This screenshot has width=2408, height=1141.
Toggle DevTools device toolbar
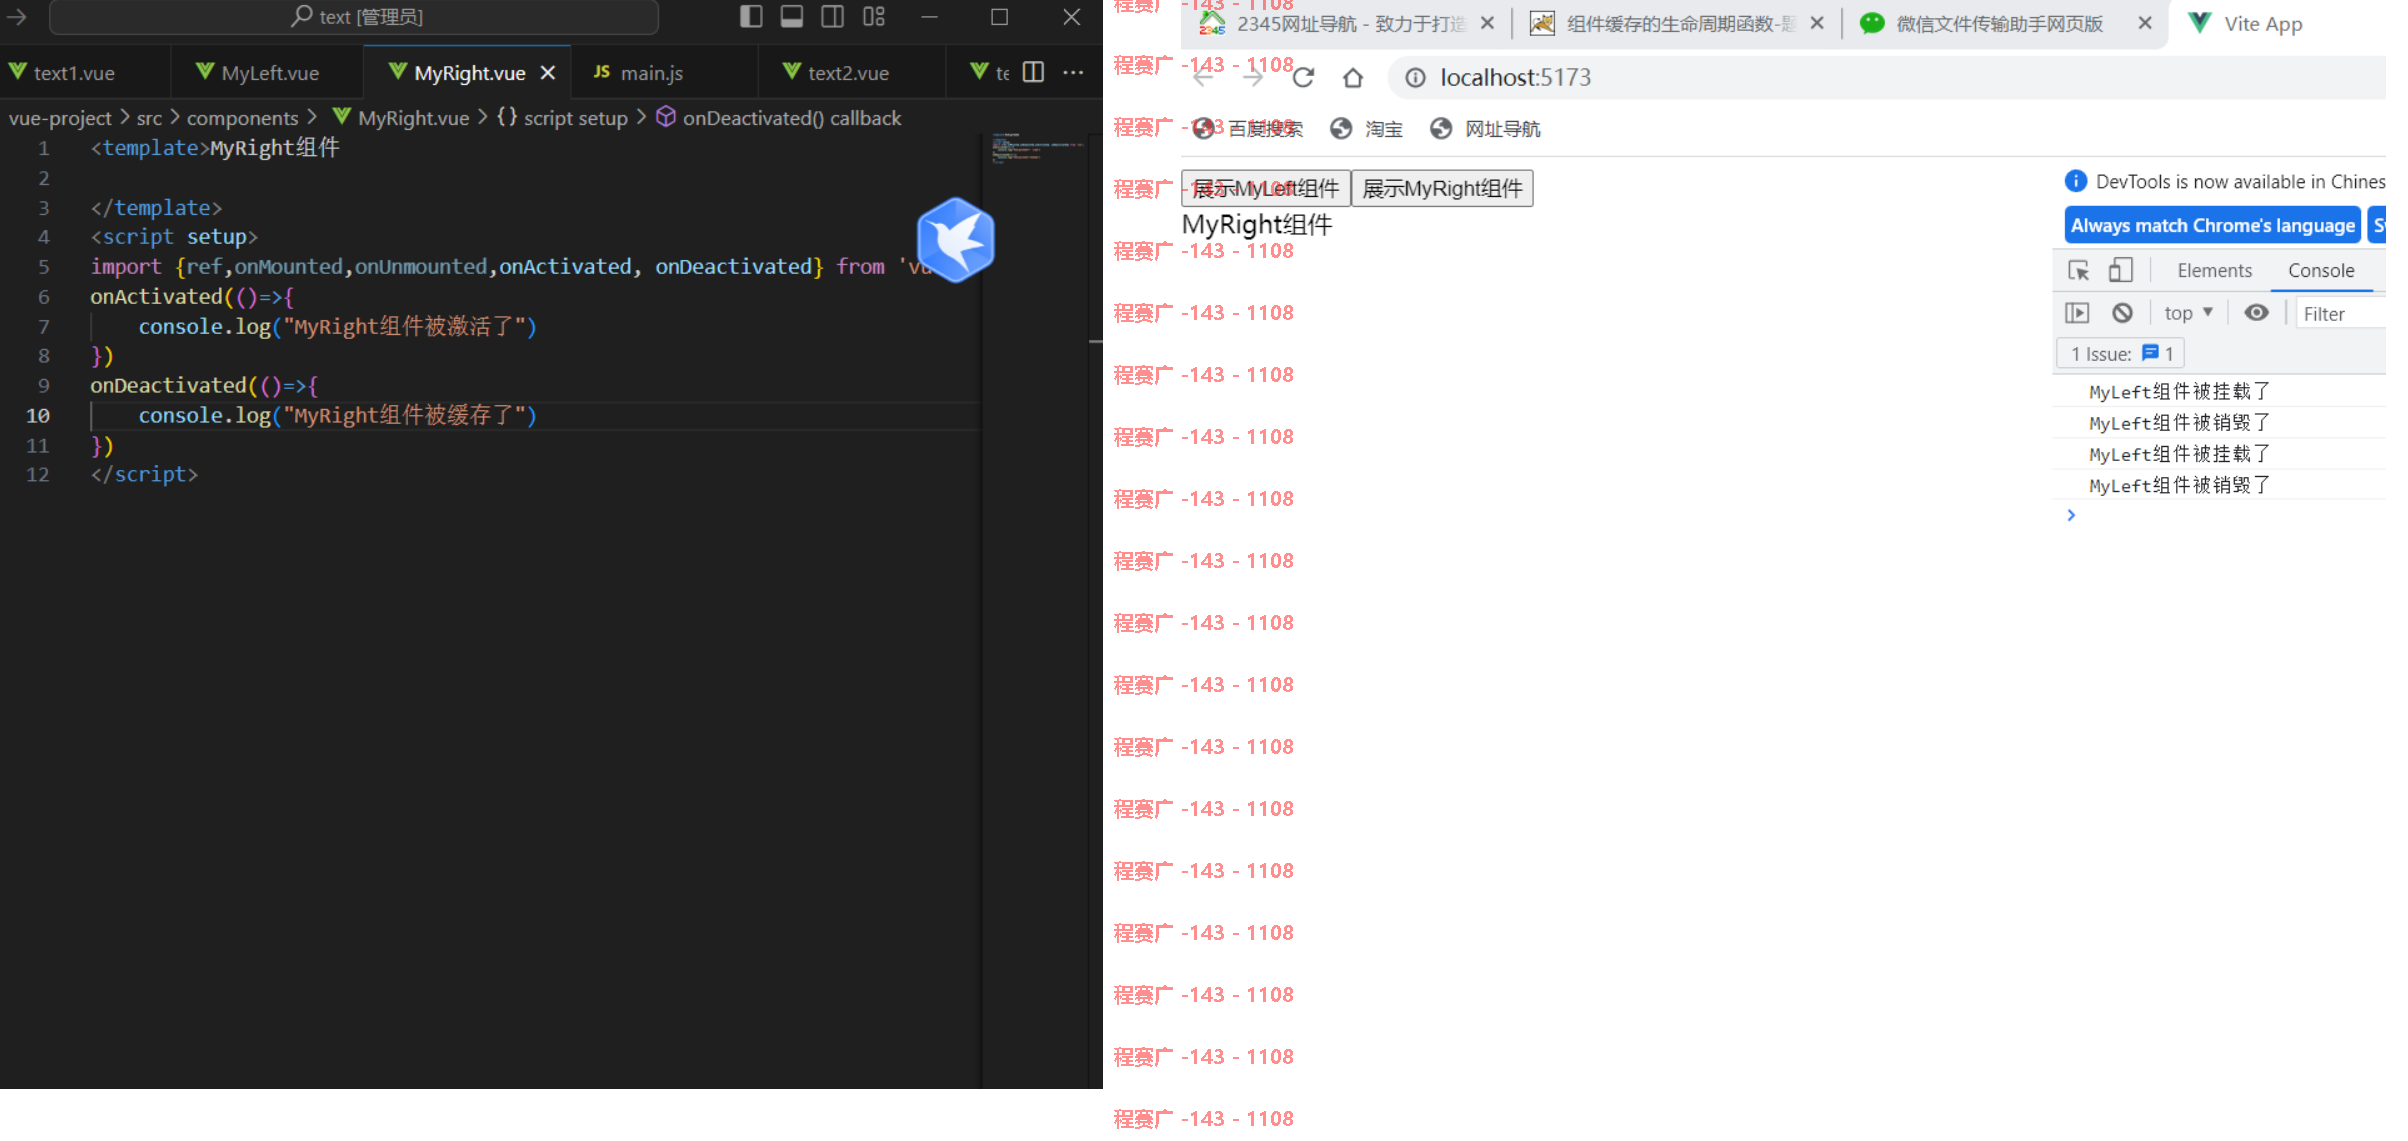click(x=2120, y=270)
